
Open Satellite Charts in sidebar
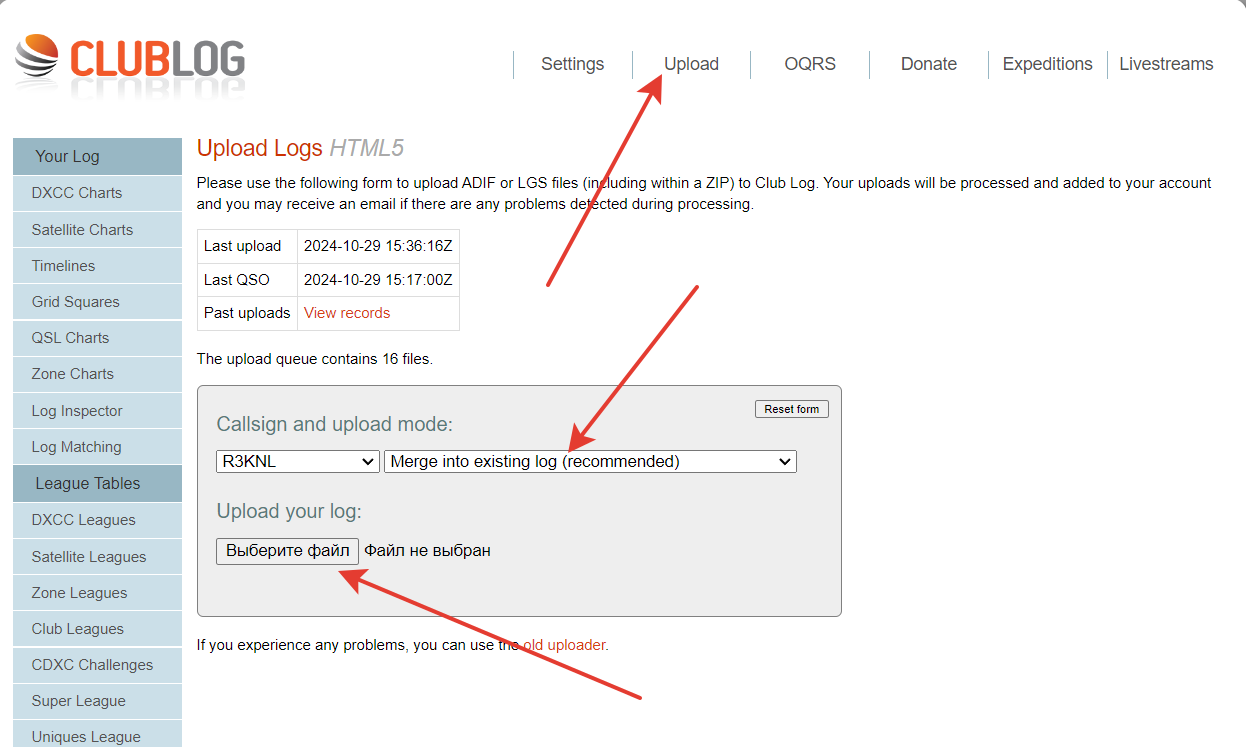[x=97, y=230]
